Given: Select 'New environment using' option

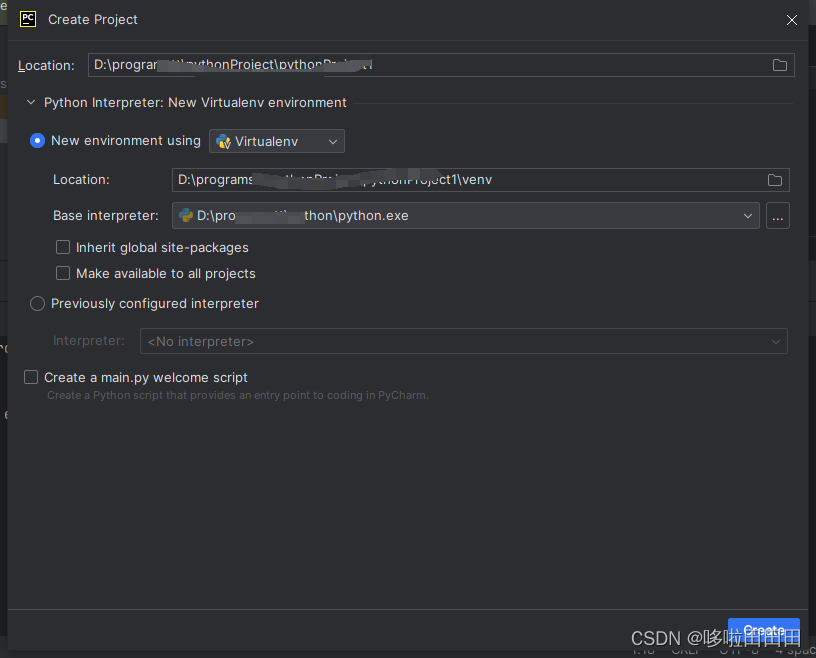Looking at the screenshot, I should [37, 140].
